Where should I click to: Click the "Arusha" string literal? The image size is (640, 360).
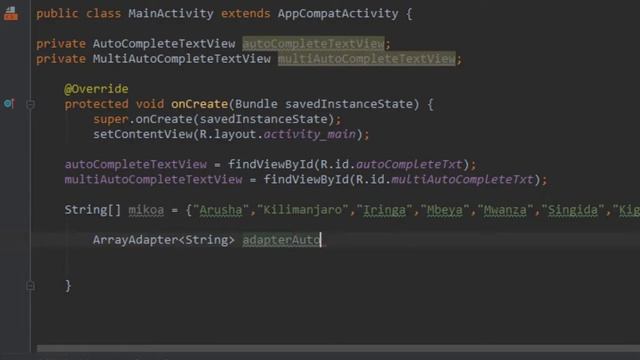pyautogui.click(x=220, y=210)
